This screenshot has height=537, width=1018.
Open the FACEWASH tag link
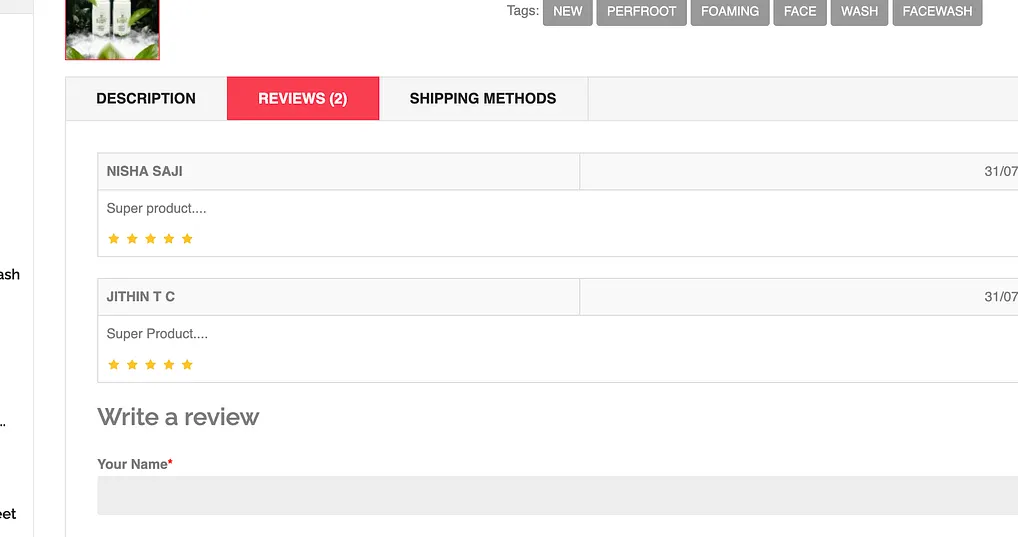[937, 12]
